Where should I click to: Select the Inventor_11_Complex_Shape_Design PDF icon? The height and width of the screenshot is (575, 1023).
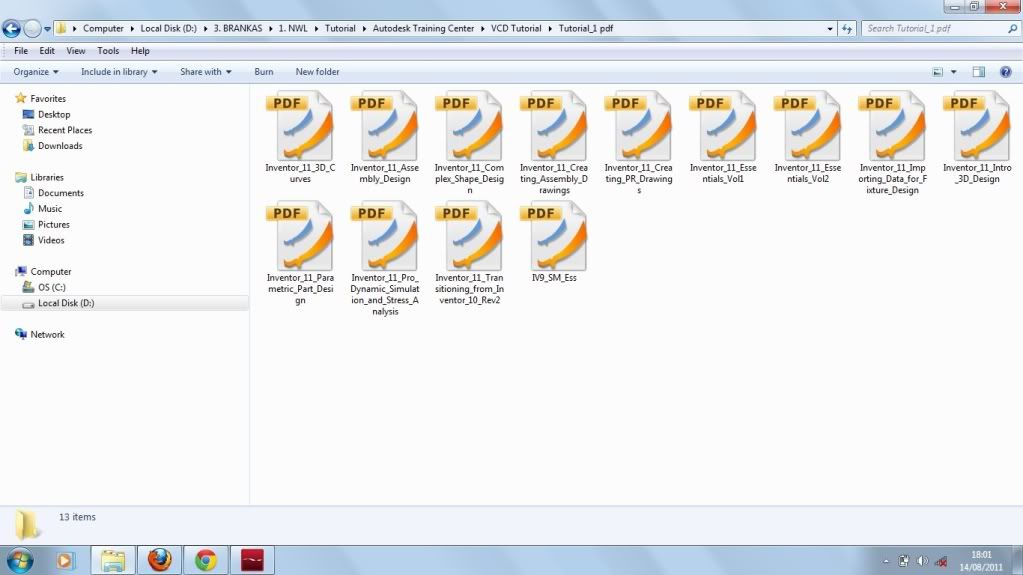(x=469, y=126)
